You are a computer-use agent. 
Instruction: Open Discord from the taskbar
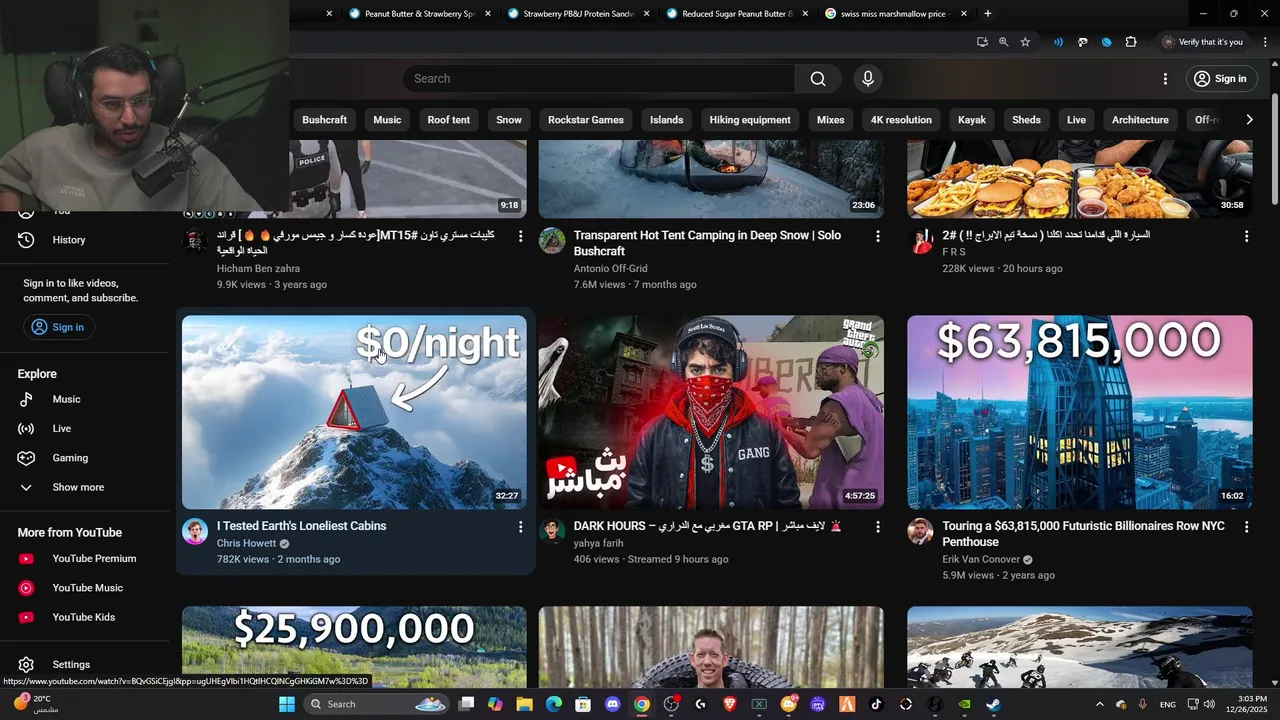click(x=613, y=704)
